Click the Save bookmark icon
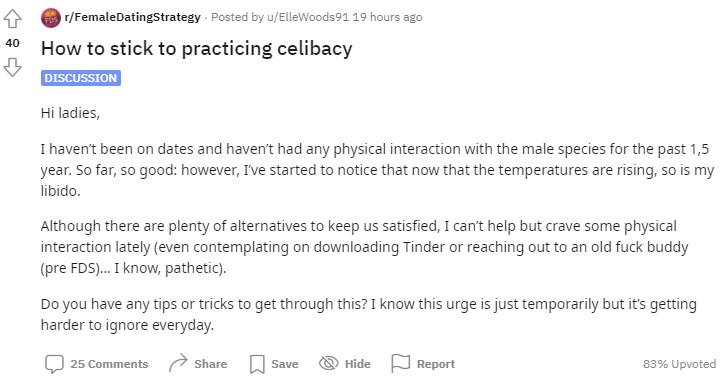 coord(257,364)
